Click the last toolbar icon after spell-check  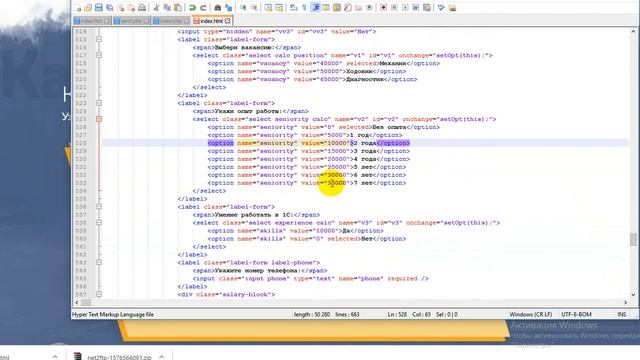[452, 8]
